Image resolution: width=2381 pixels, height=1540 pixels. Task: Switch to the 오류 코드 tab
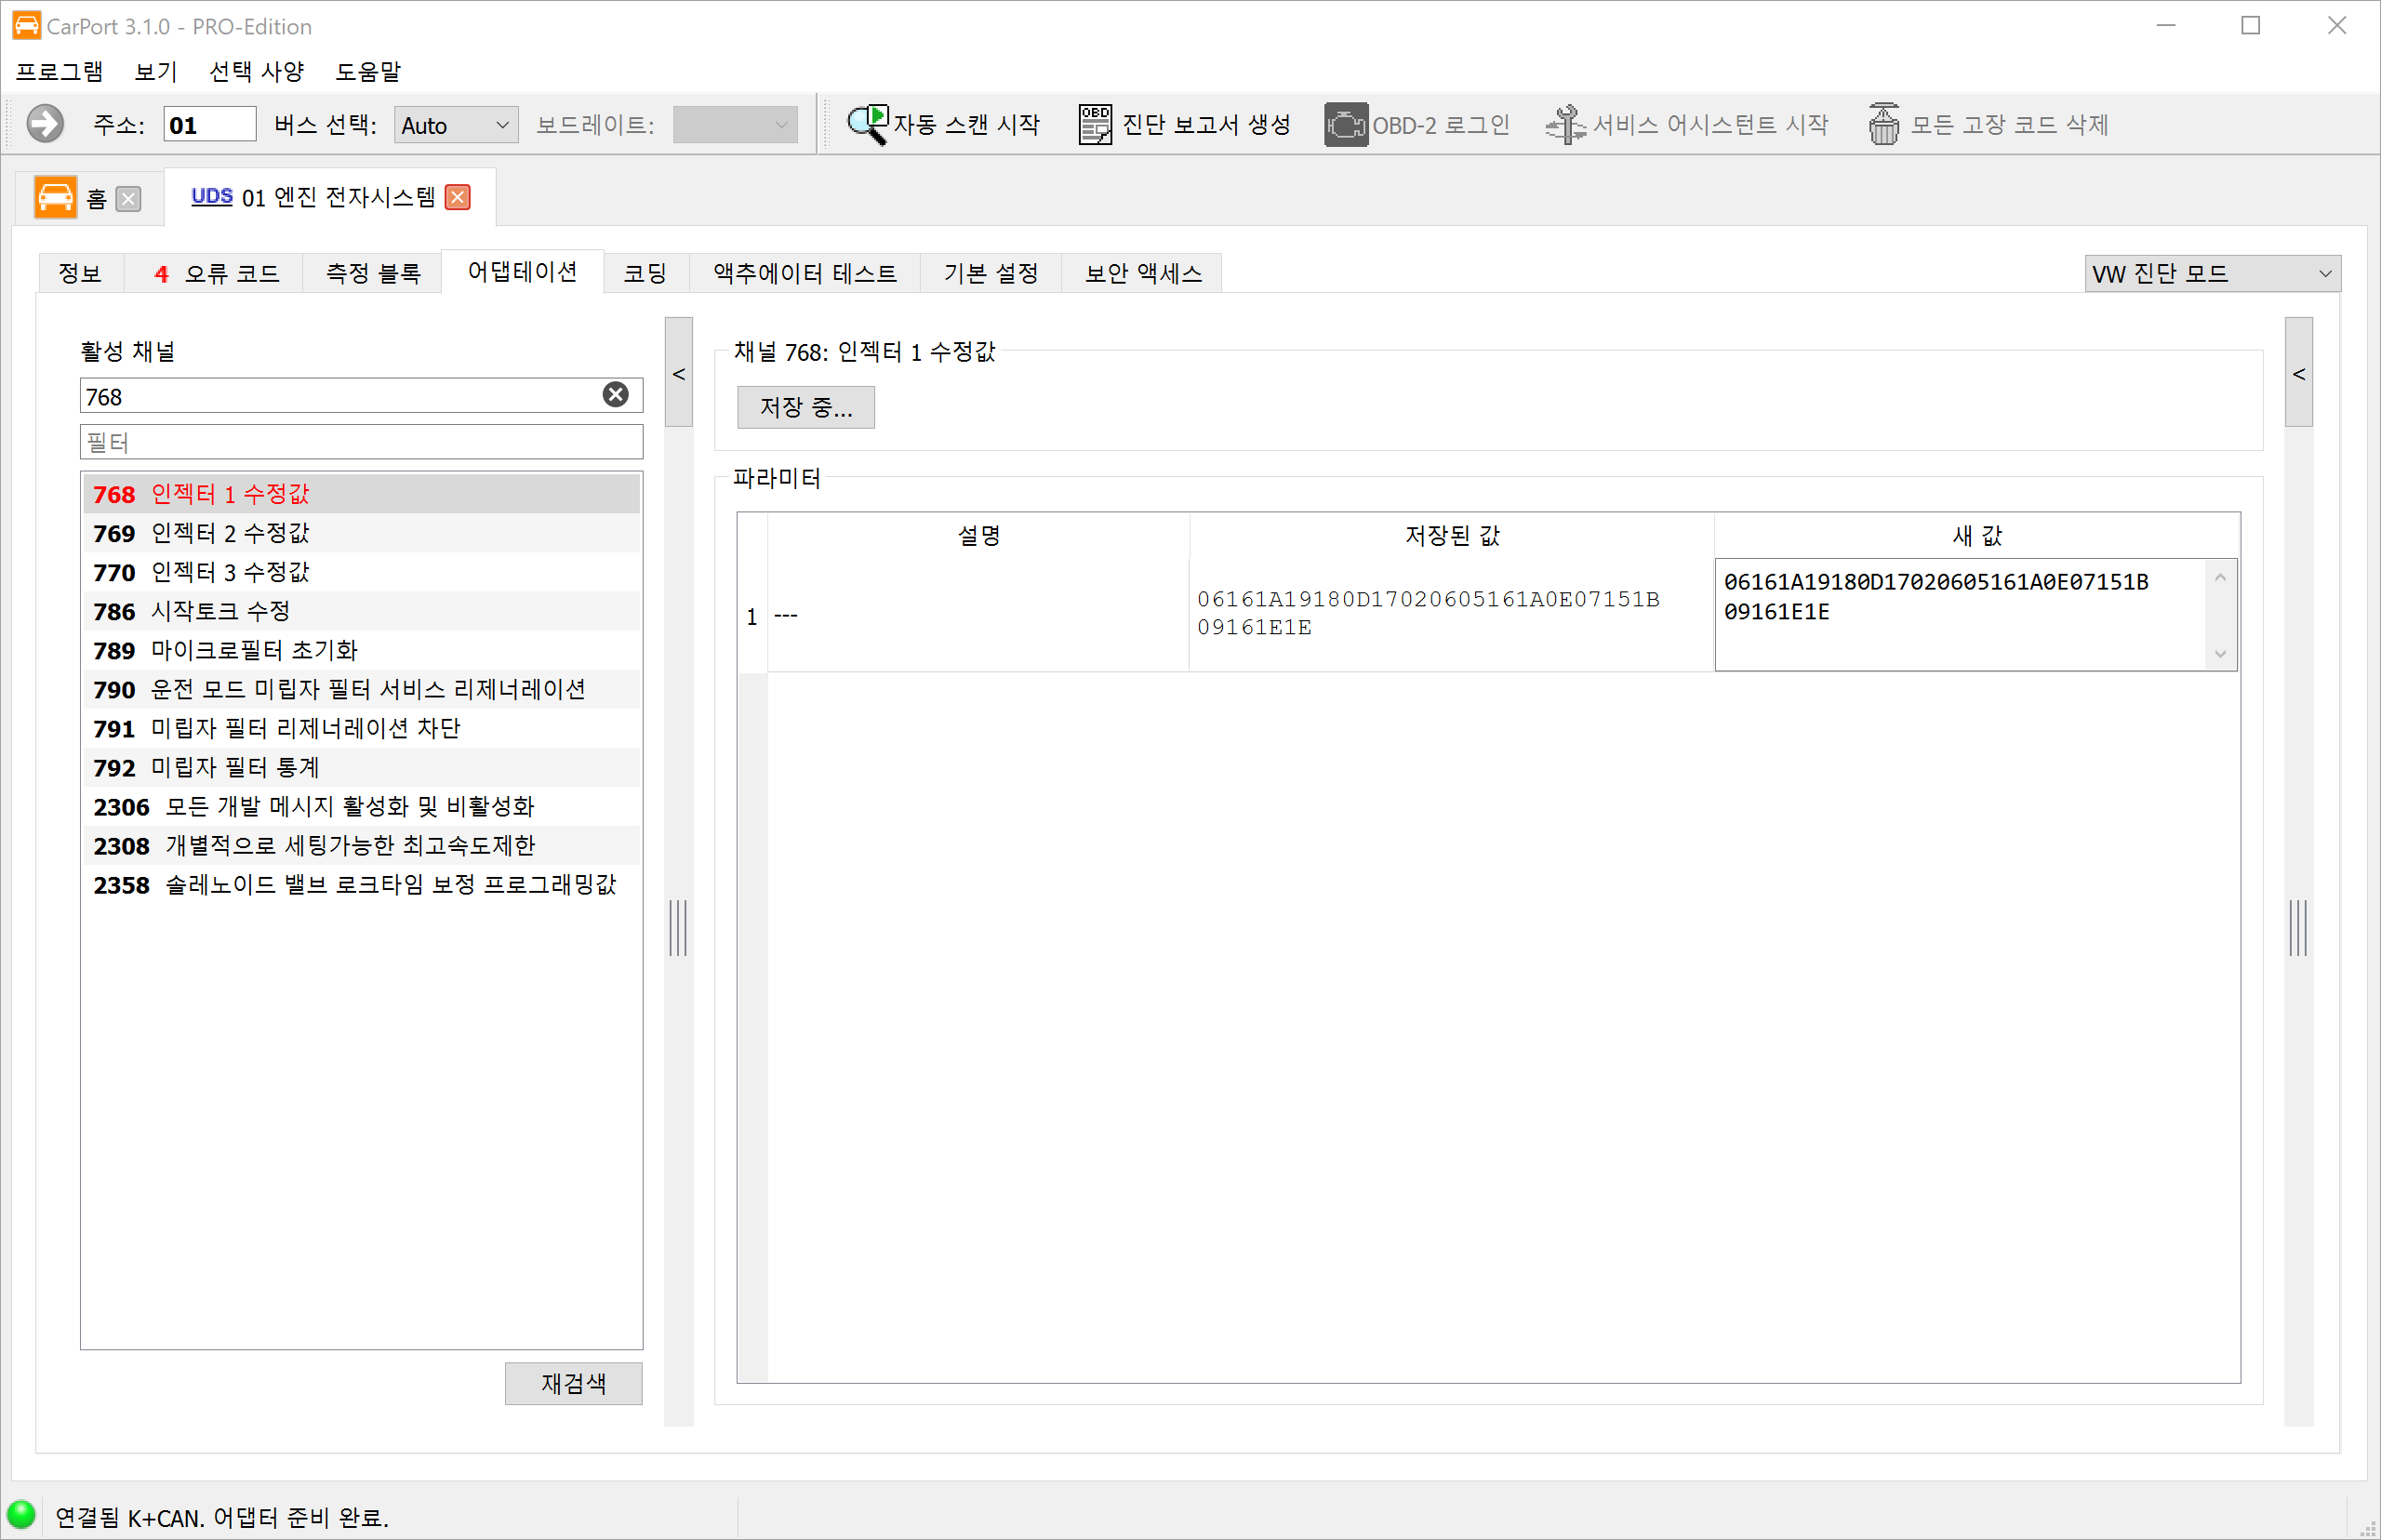pos(216,273)
